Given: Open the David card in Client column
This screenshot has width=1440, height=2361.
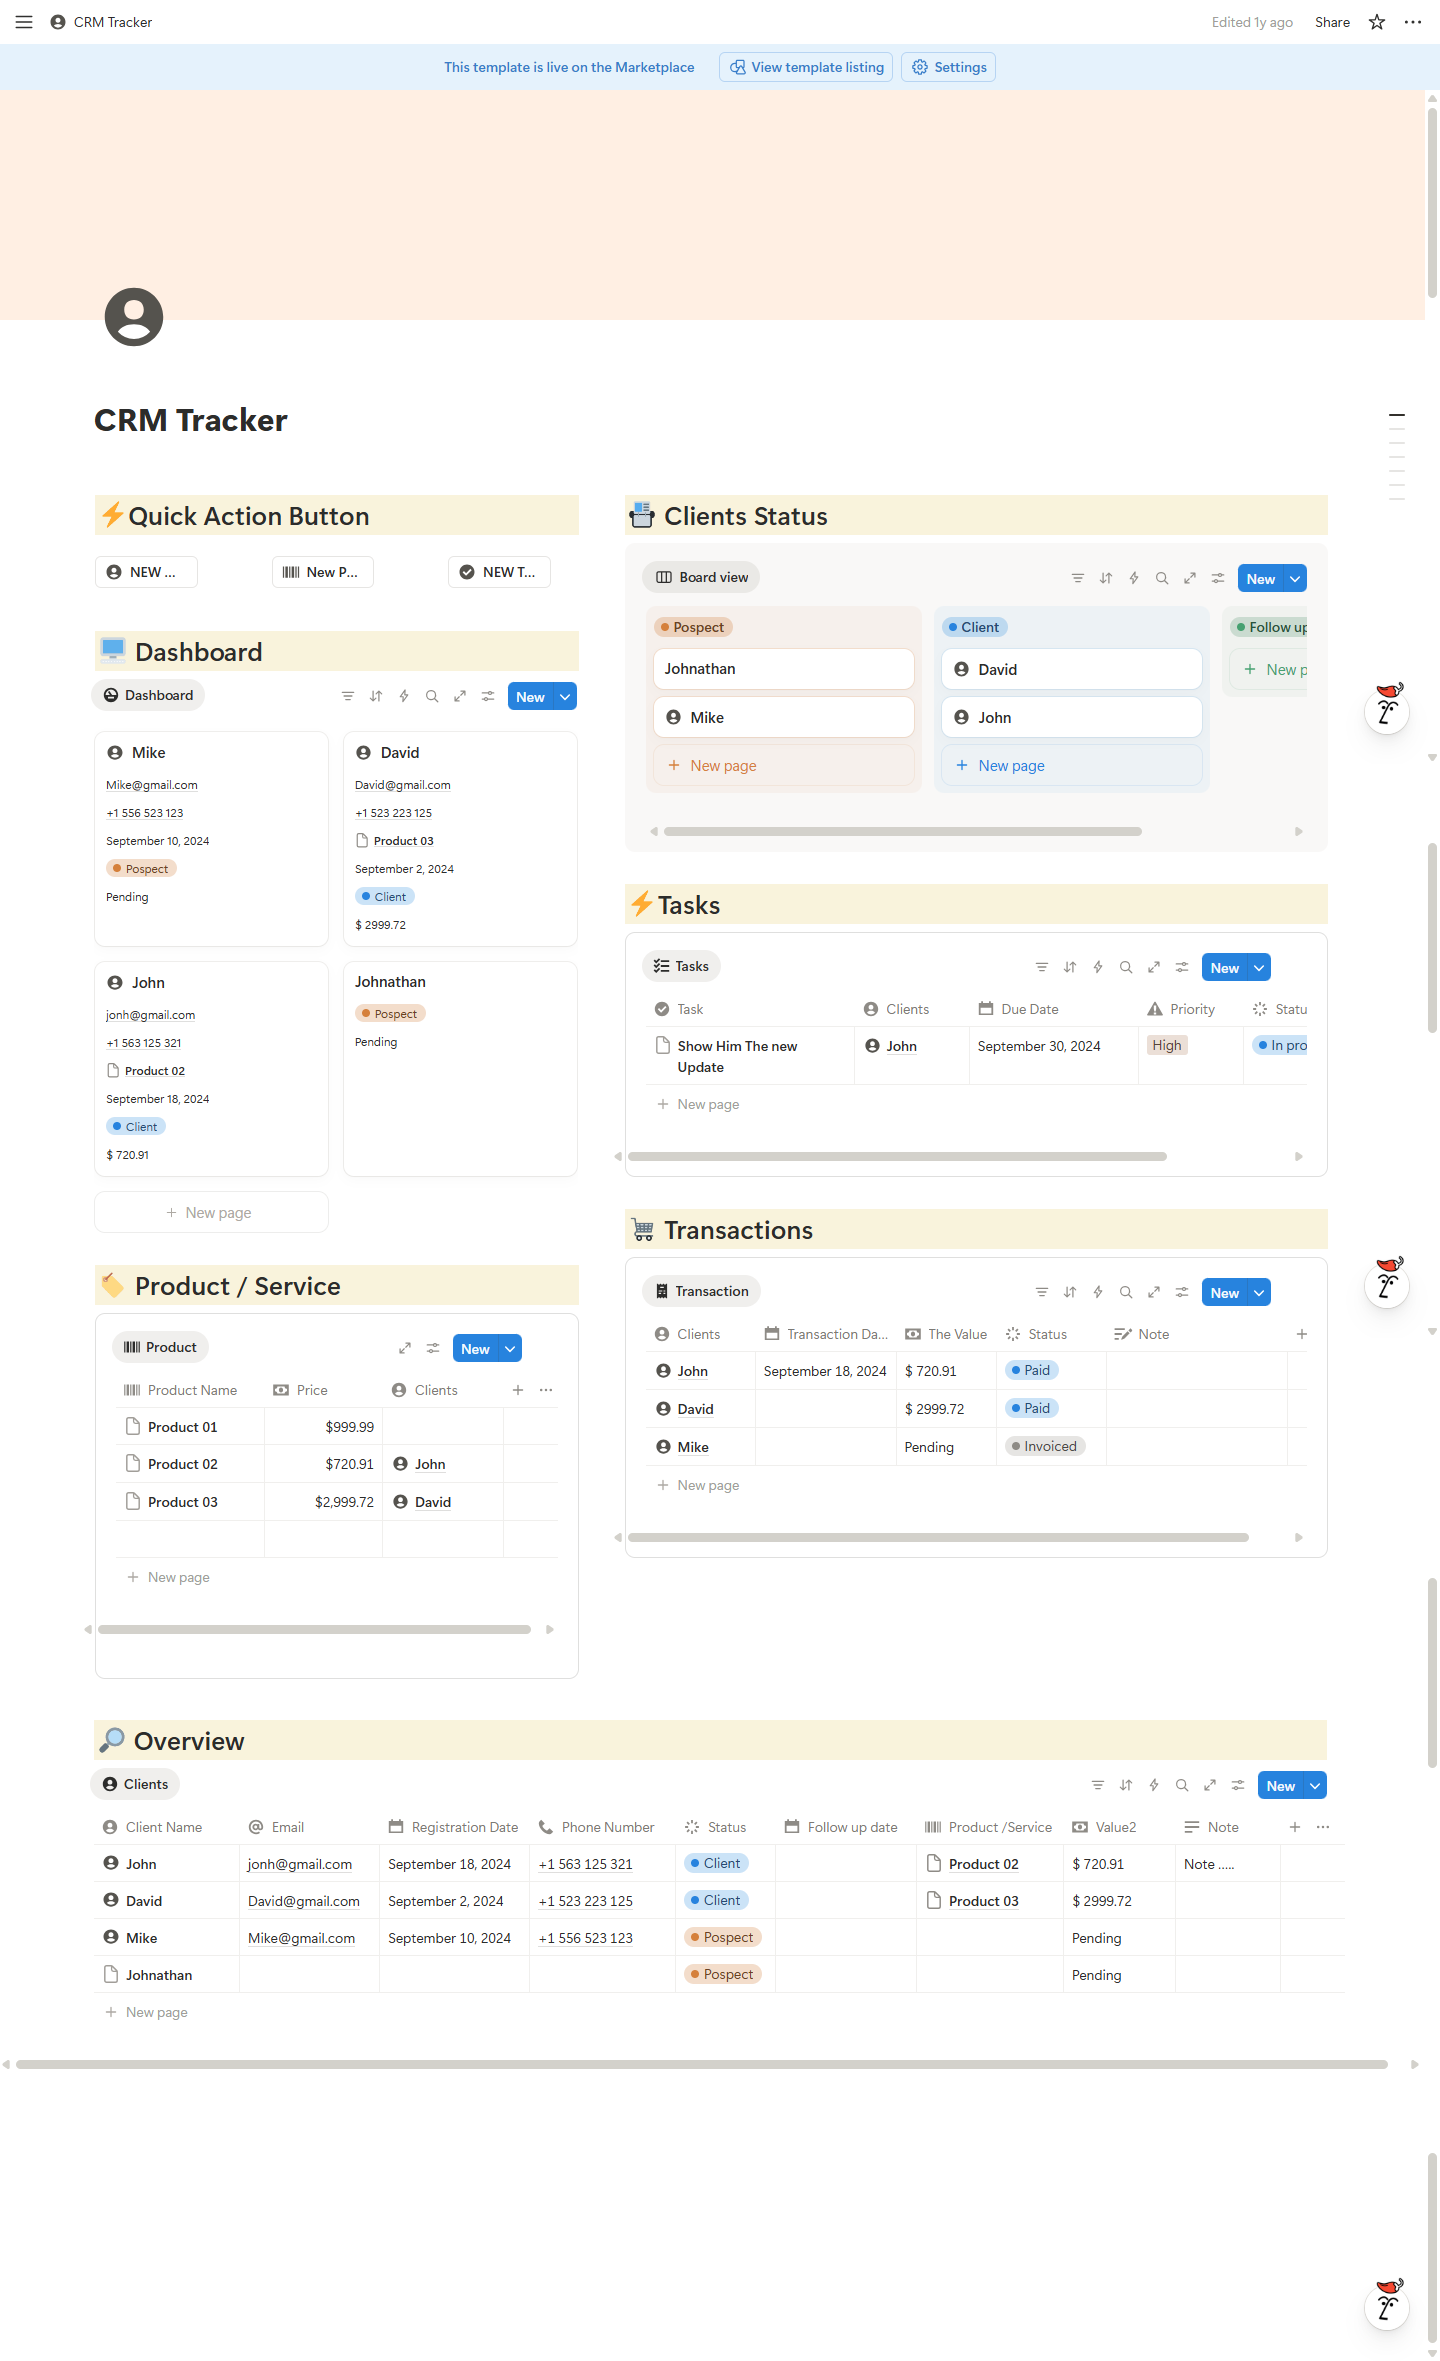Looking at the screenshot, I should coord(1071,669).
